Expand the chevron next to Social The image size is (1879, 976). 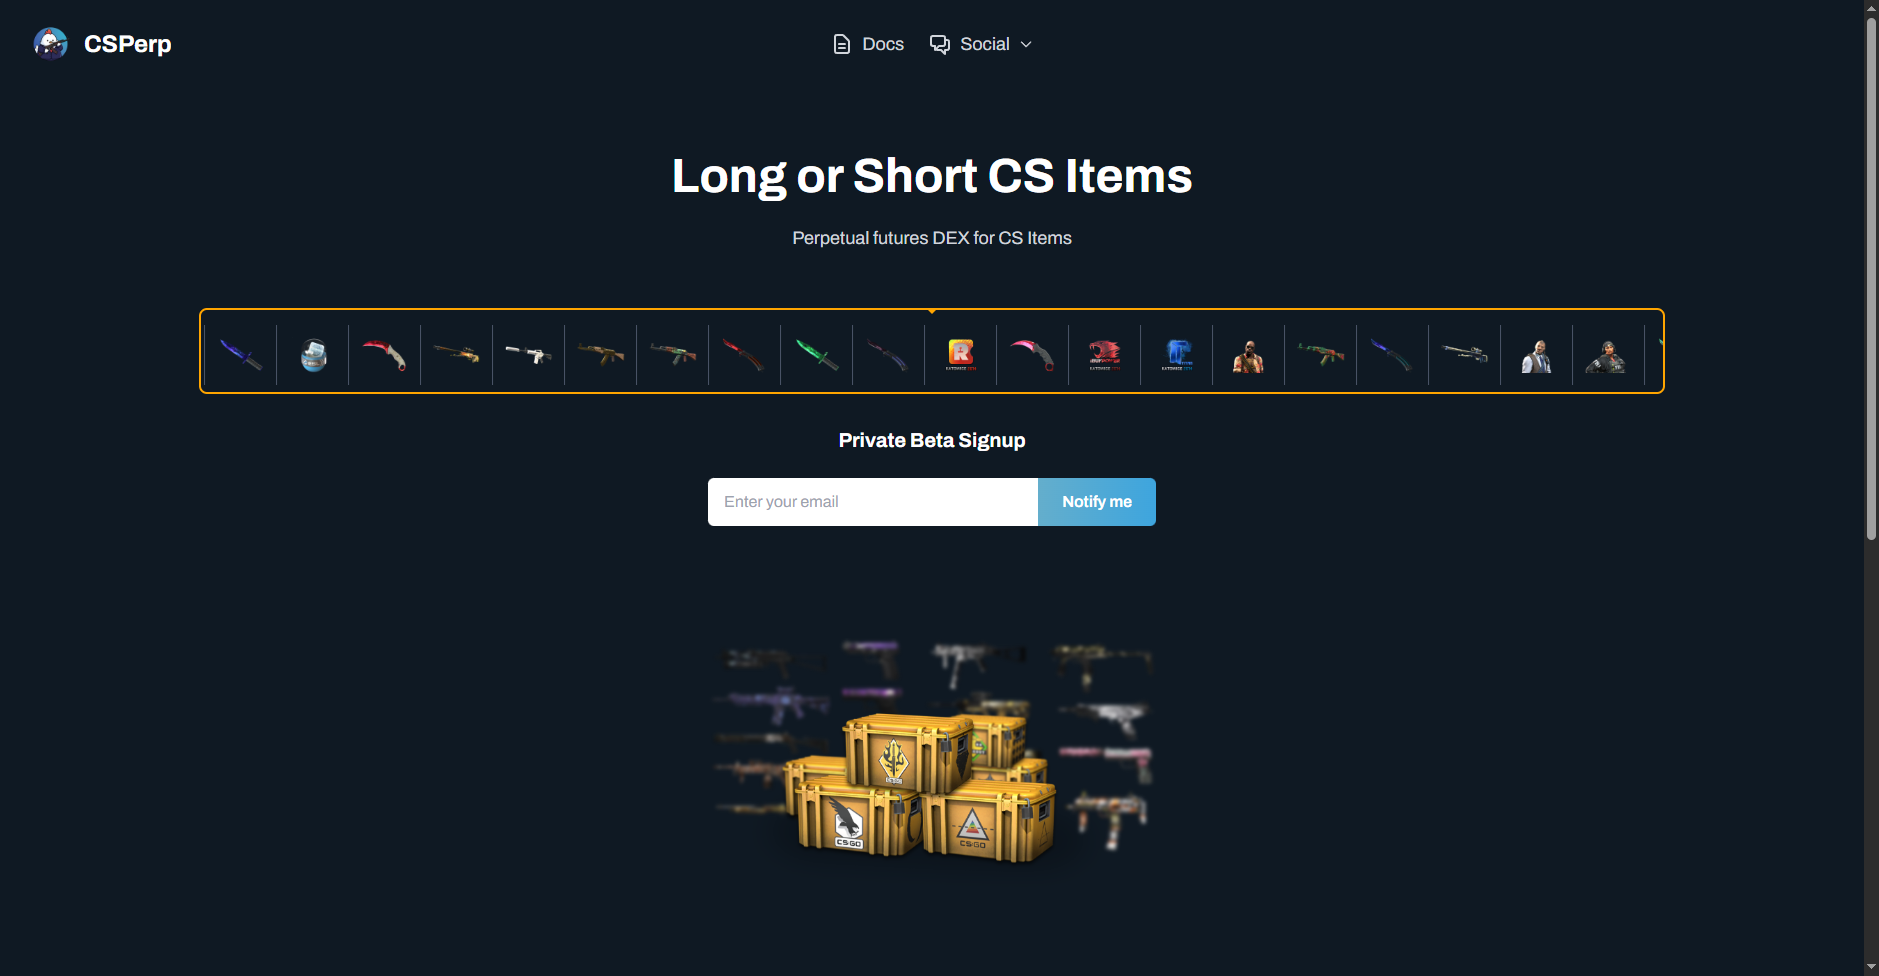click(1026, 44)
